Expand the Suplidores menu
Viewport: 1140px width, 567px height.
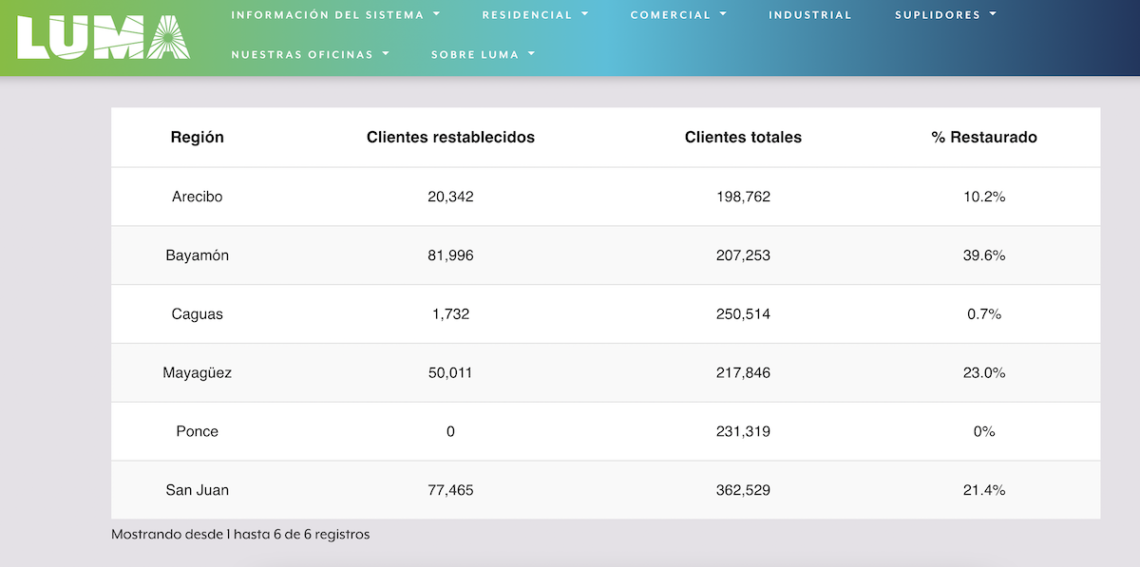[945, 15]
